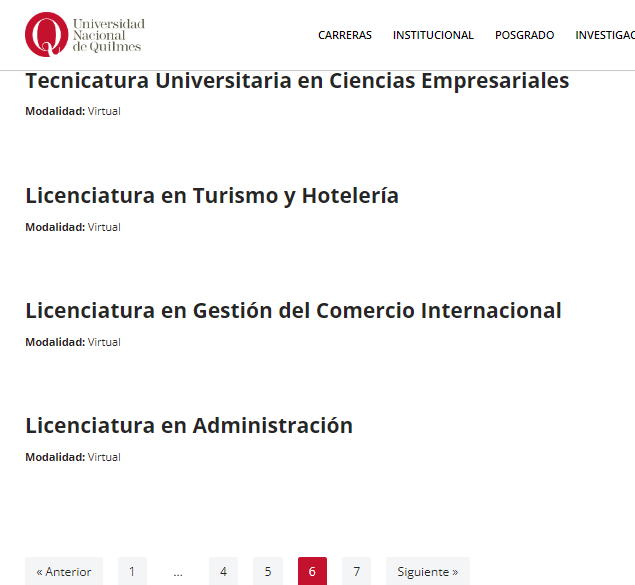Go to next page with Siguiente »
The width and height of the screenshot is (635, 585).
pyautogui.click(x=428, y=571)
